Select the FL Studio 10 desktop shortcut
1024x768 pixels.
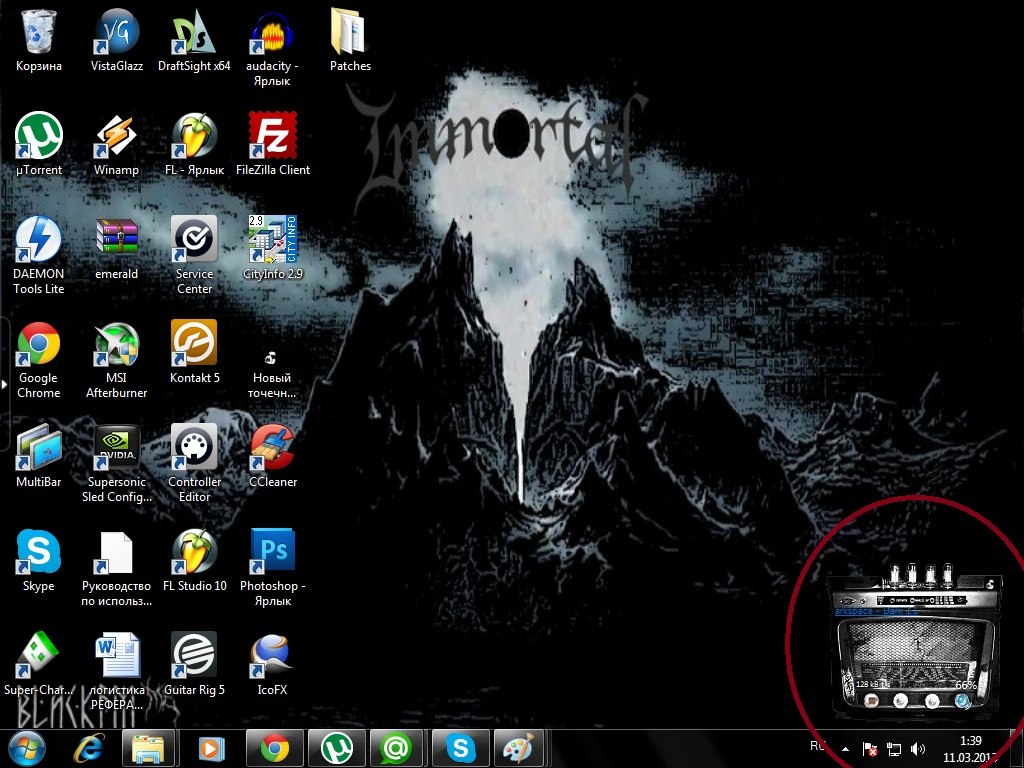[194, 560]
